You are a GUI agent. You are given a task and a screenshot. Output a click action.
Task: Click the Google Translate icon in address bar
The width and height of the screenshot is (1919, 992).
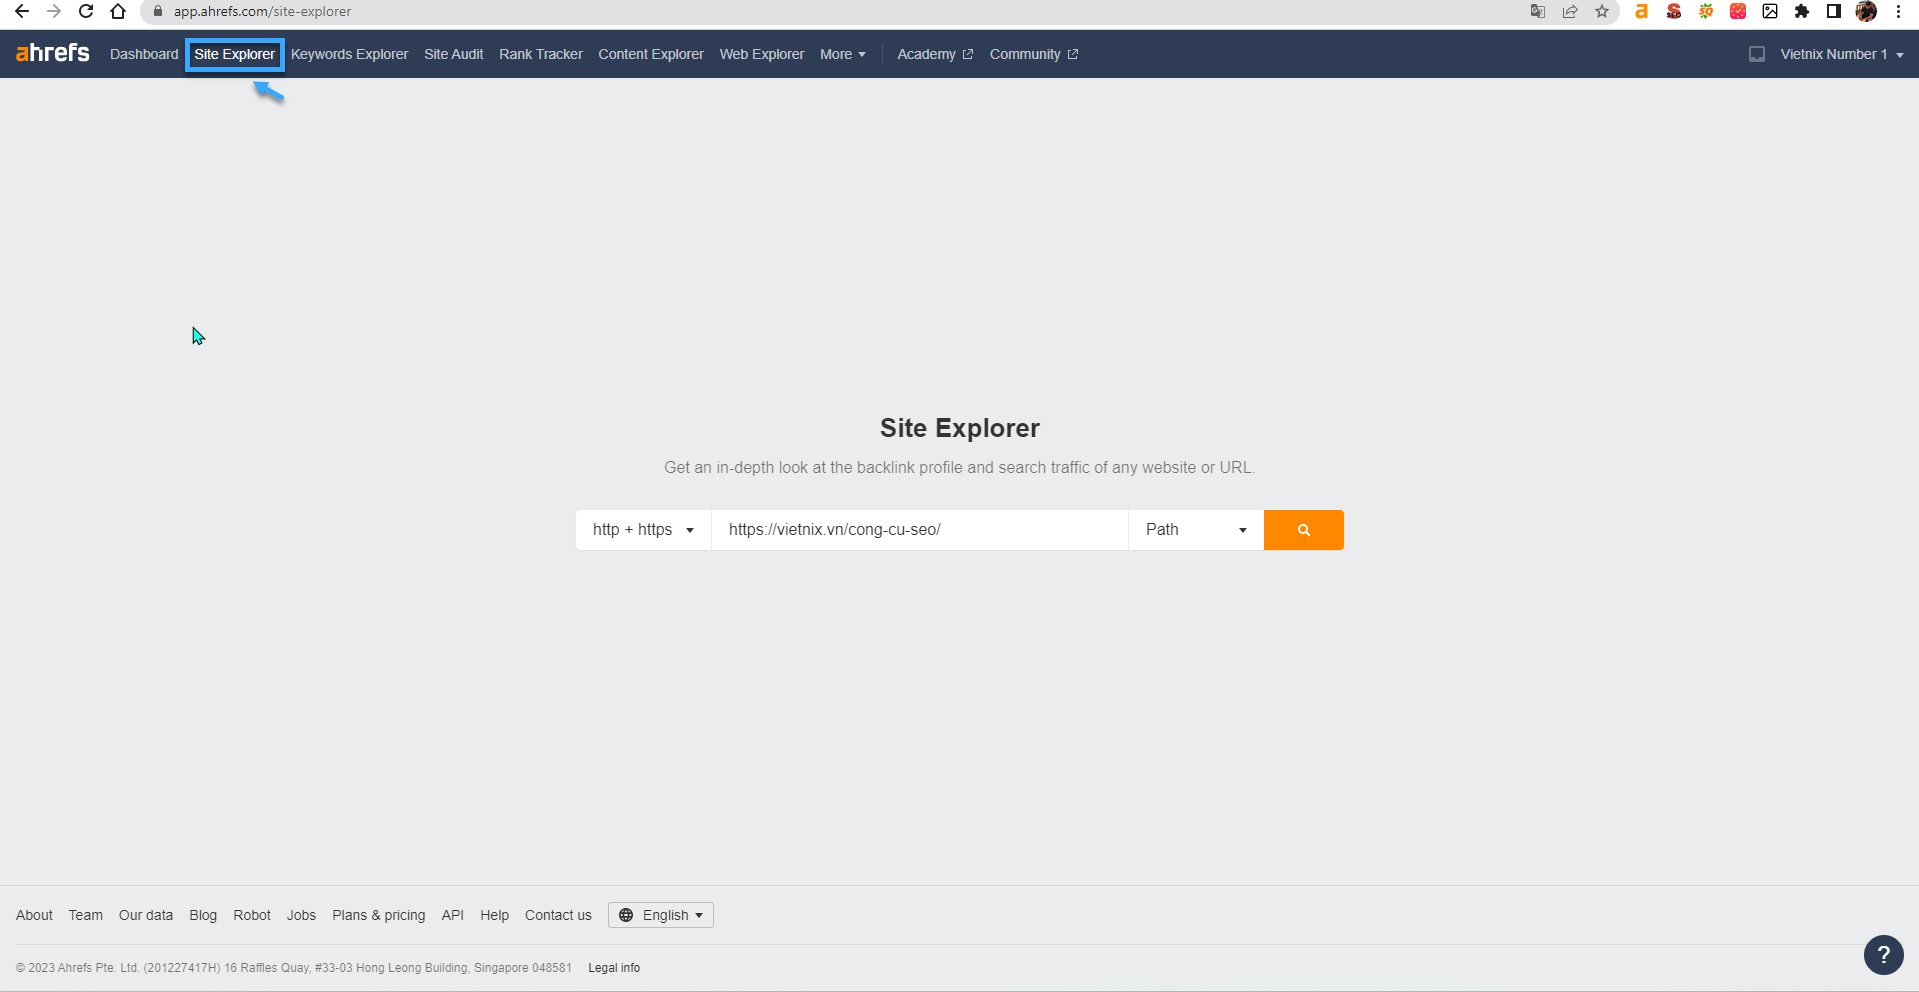[1538, 12]
